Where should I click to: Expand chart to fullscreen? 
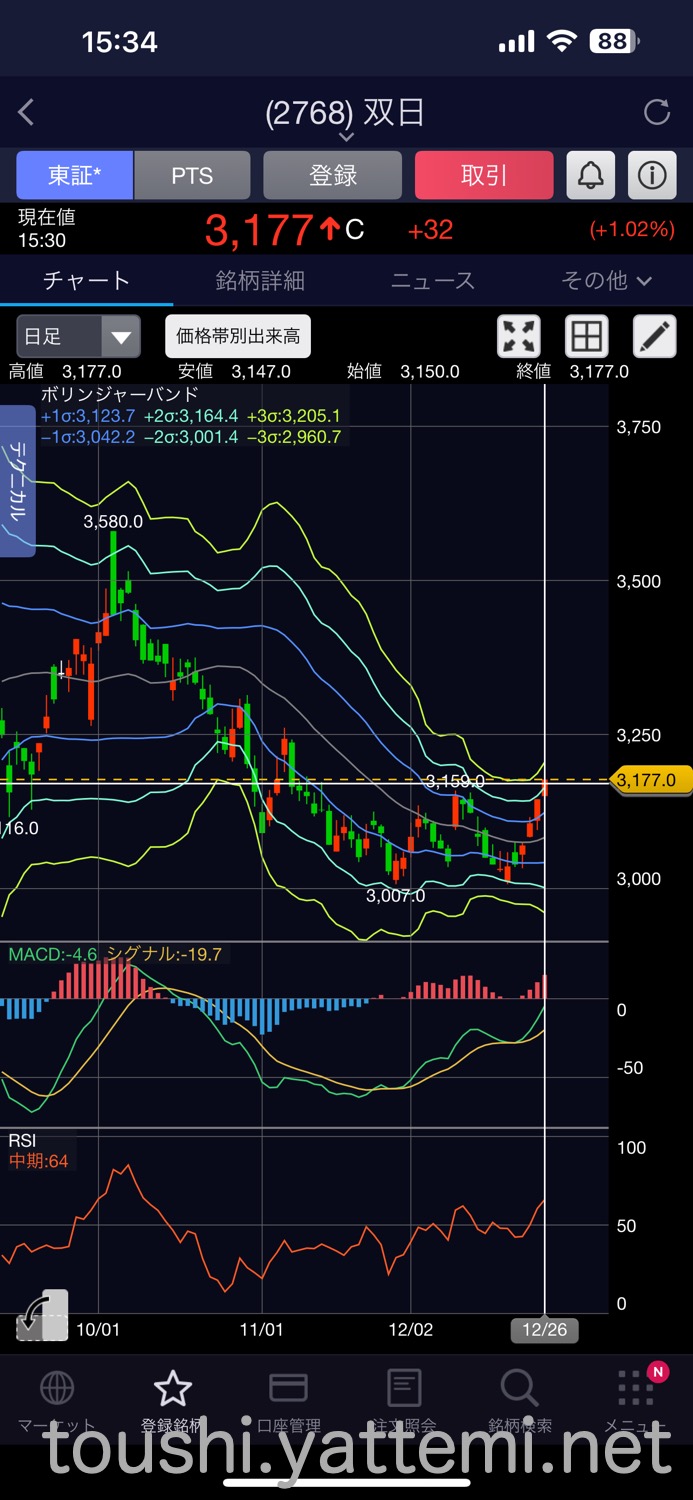click(519, 337)
